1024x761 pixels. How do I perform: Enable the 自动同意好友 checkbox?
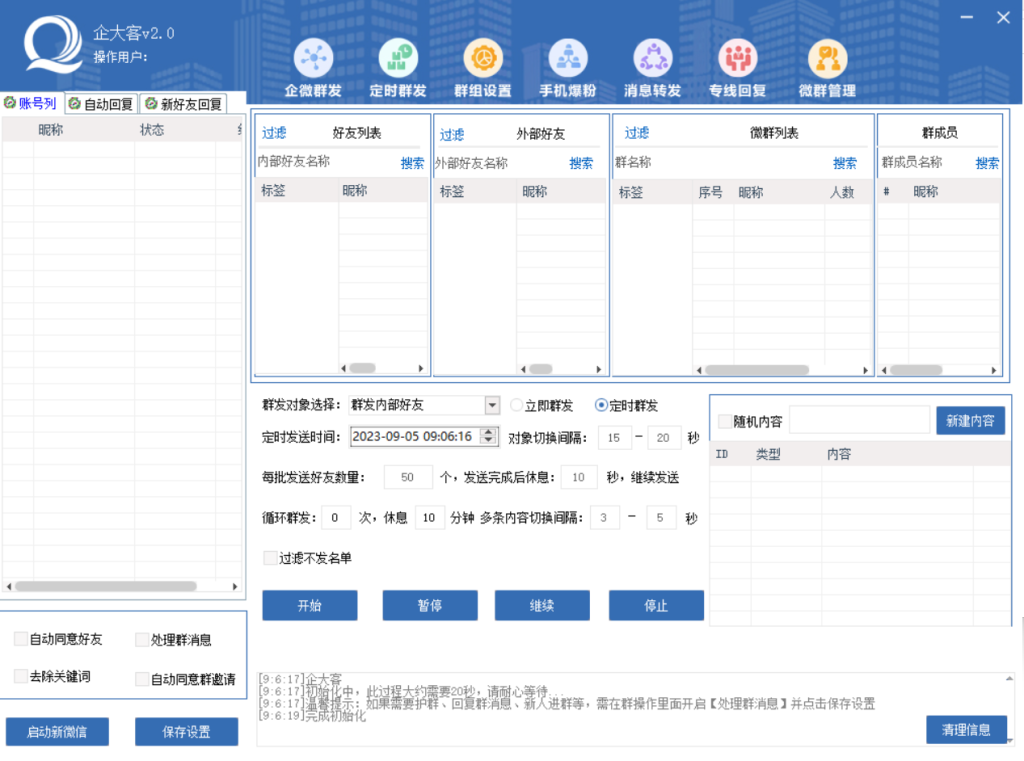coord(22,639)
